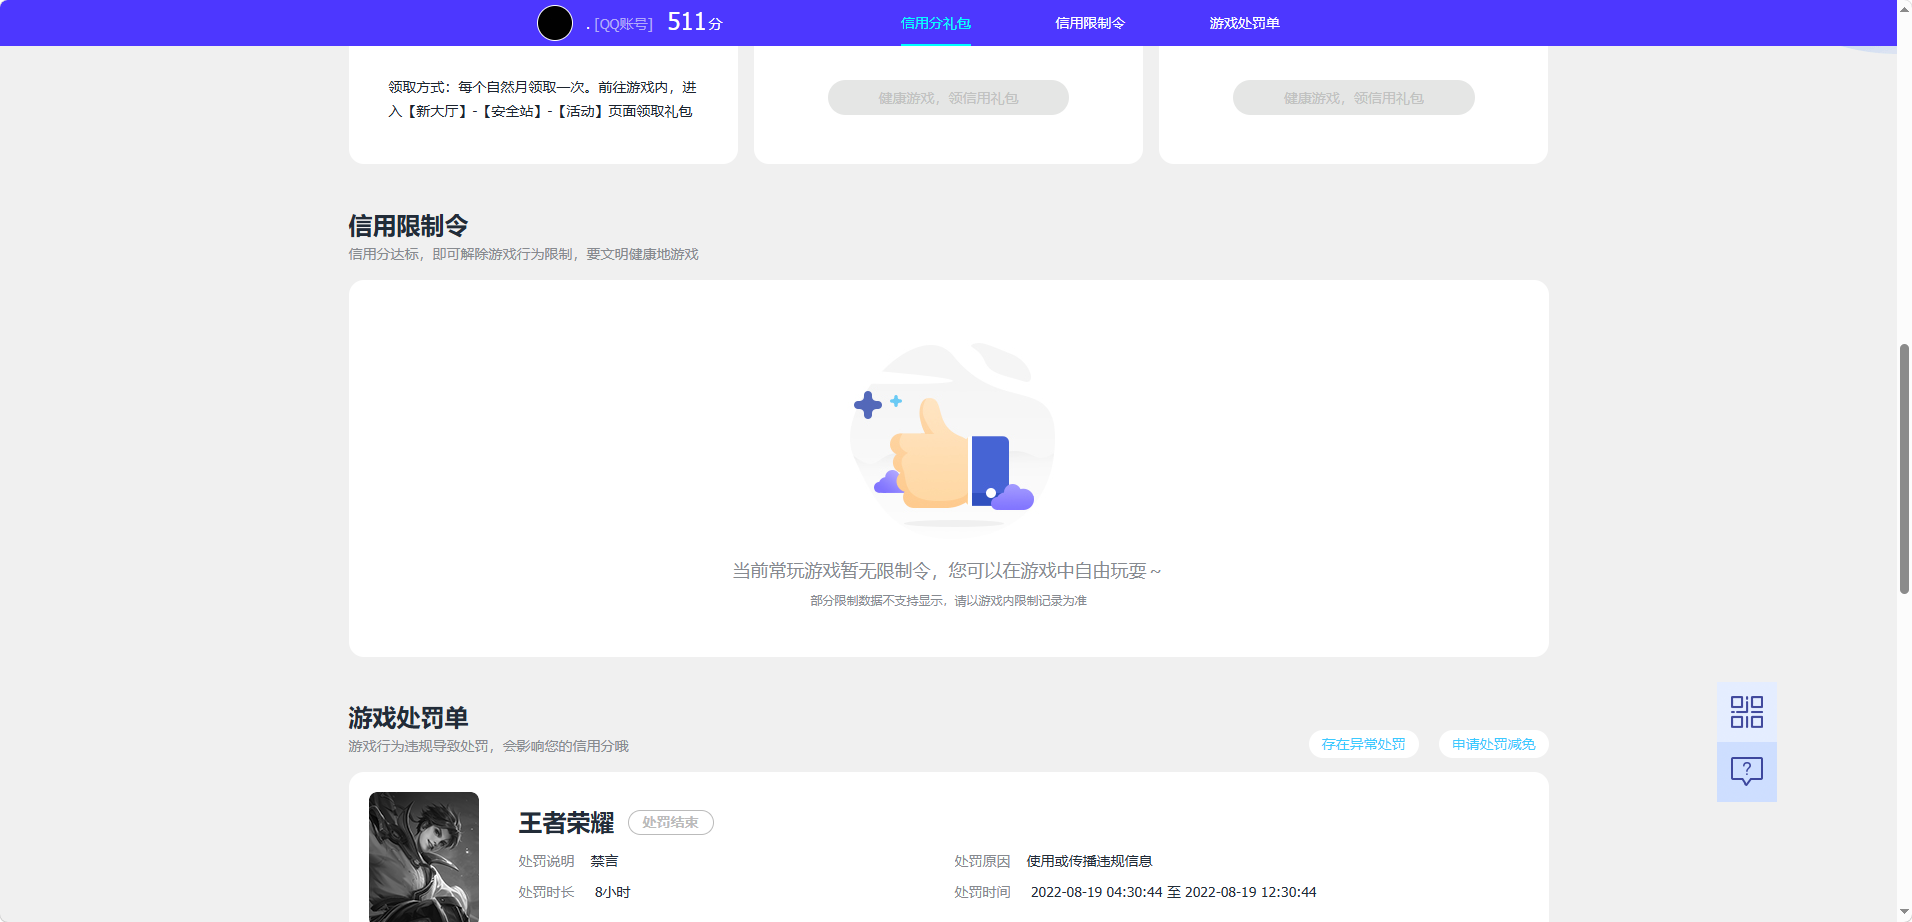Click the 游戏行为违规导致处罚 subtitle text
Viewport: 1912px width, 922px height.
point(488,746)
